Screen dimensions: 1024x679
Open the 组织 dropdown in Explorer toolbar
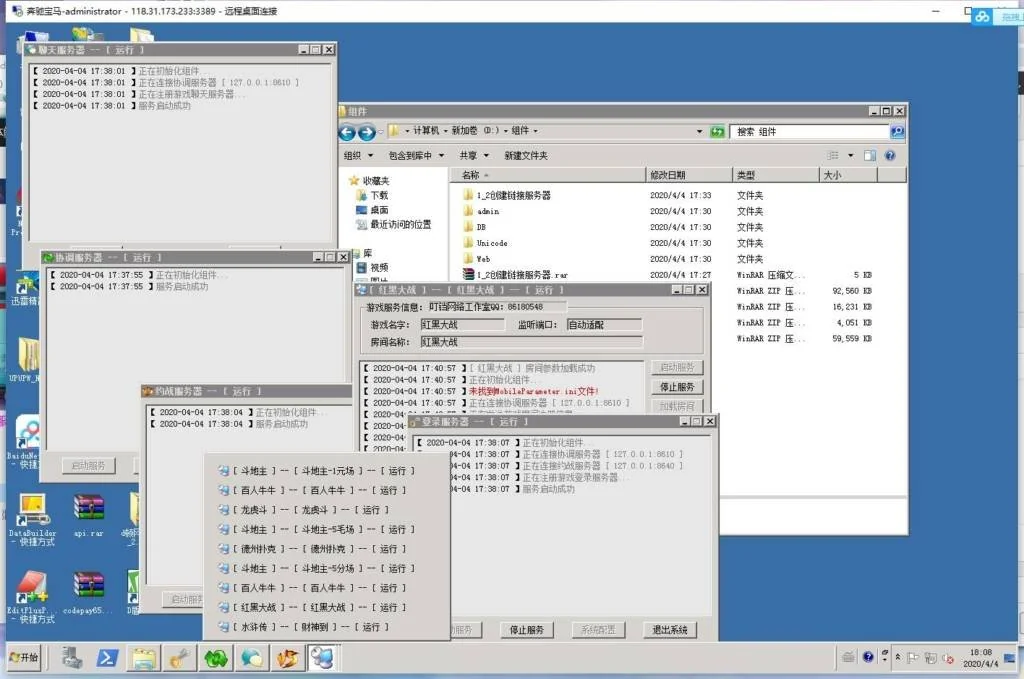point(358,156)
